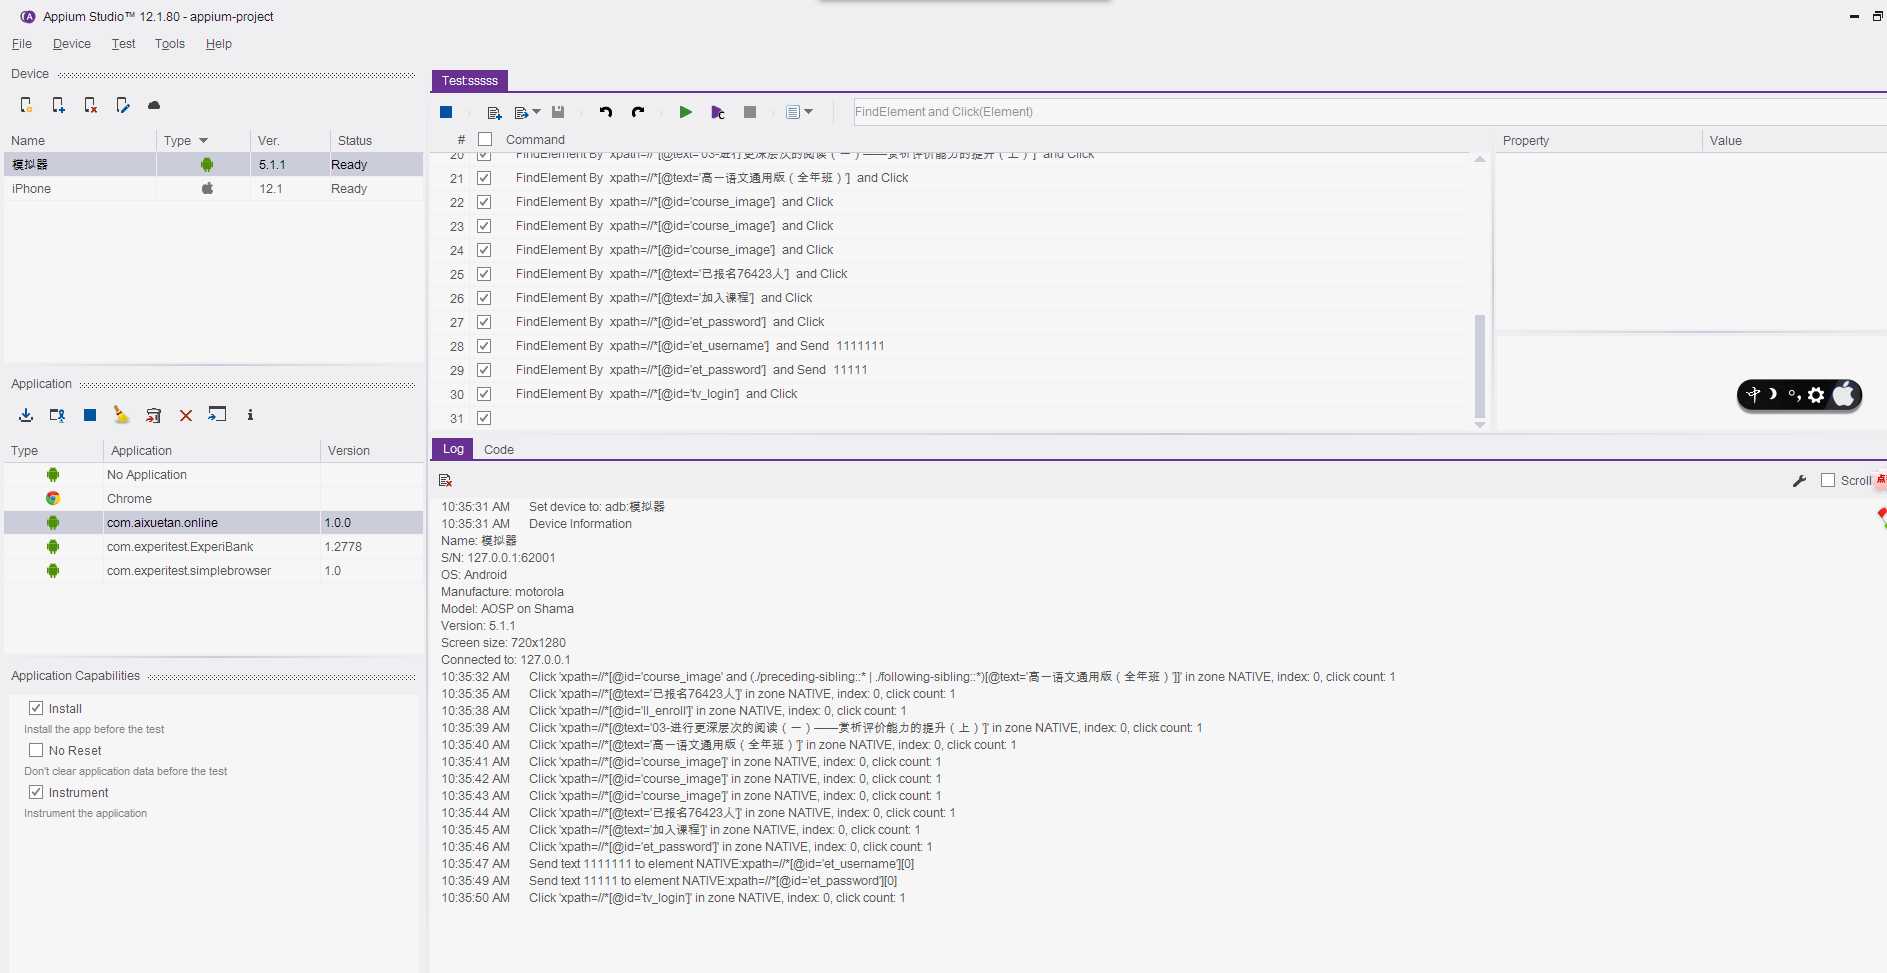
Task: Click the Type column sort arrow
Action: point(204,141)
